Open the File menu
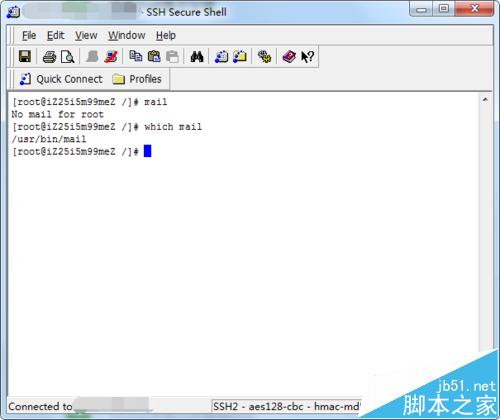Viewport: 500px width, 420px height. click(x=29, y=35)
